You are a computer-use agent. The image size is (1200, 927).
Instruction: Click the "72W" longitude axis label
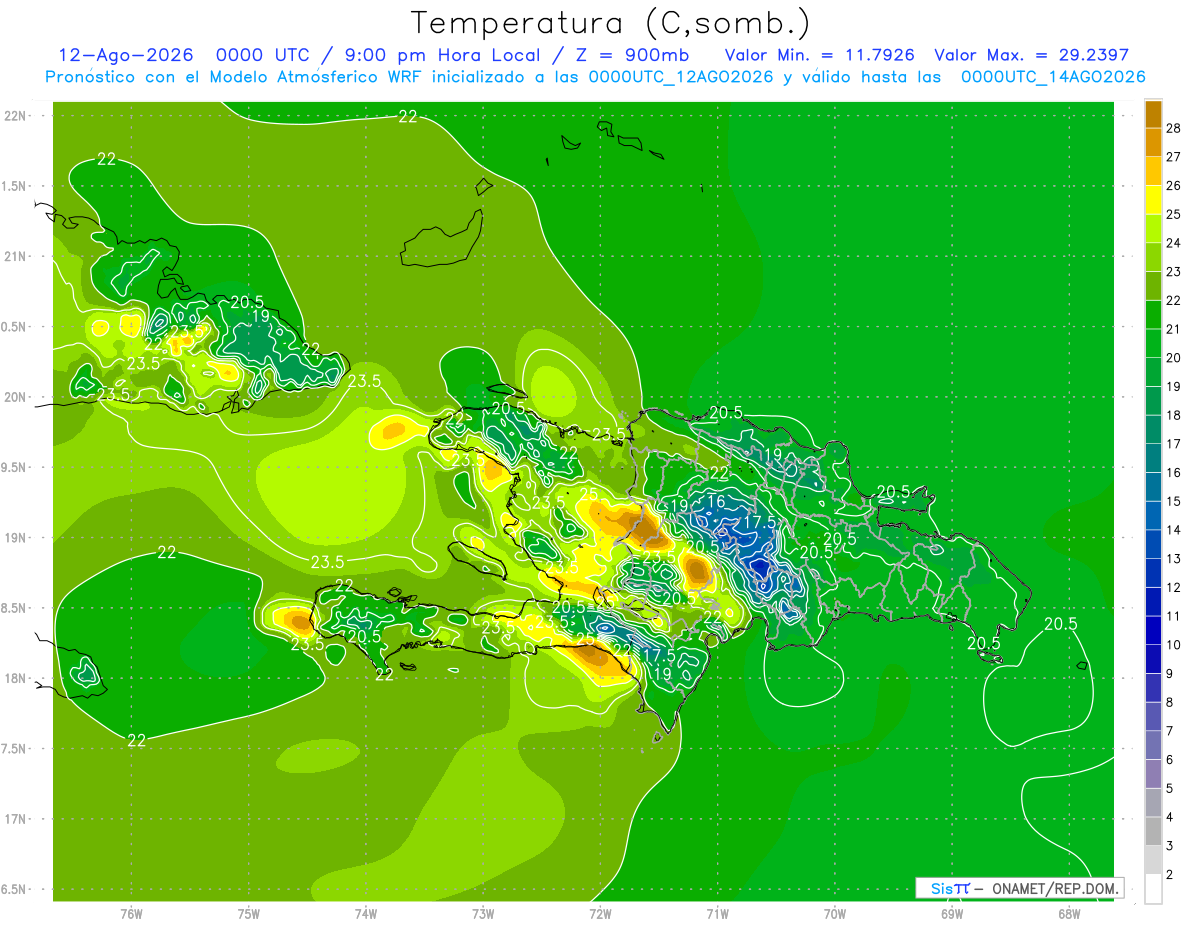pyautogui.click(x=600, y=913)
